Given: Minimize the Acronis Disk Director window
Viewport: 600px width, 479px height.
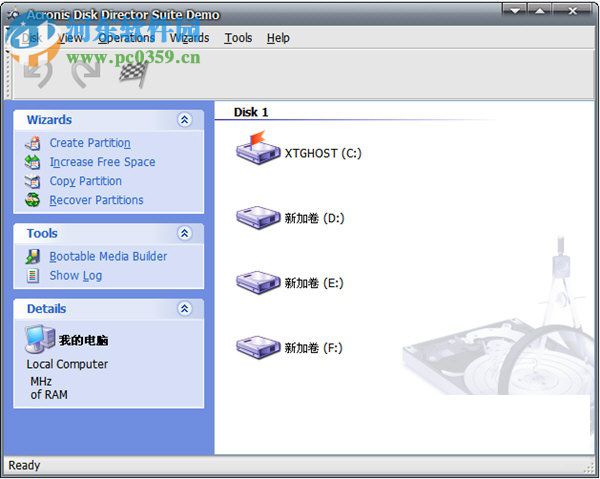Looking at the screenshot, I should [x=514, y=10].
